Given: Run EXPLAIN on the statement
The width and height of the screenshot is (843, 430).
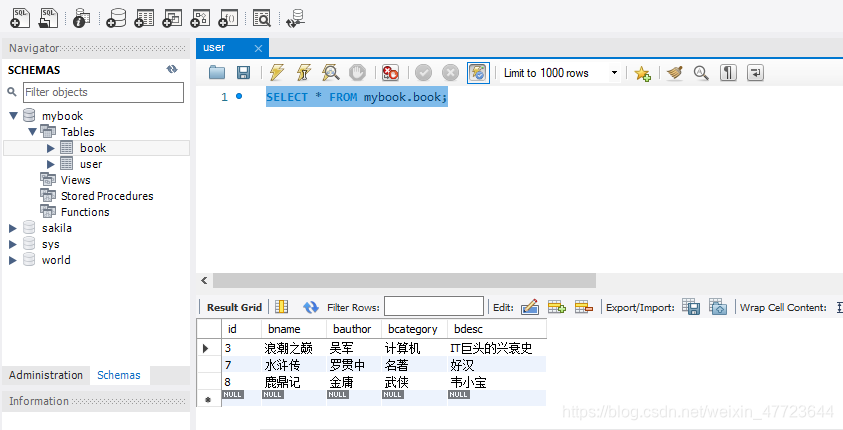Looking at the screenshot, I should click(x=331, y=73).
